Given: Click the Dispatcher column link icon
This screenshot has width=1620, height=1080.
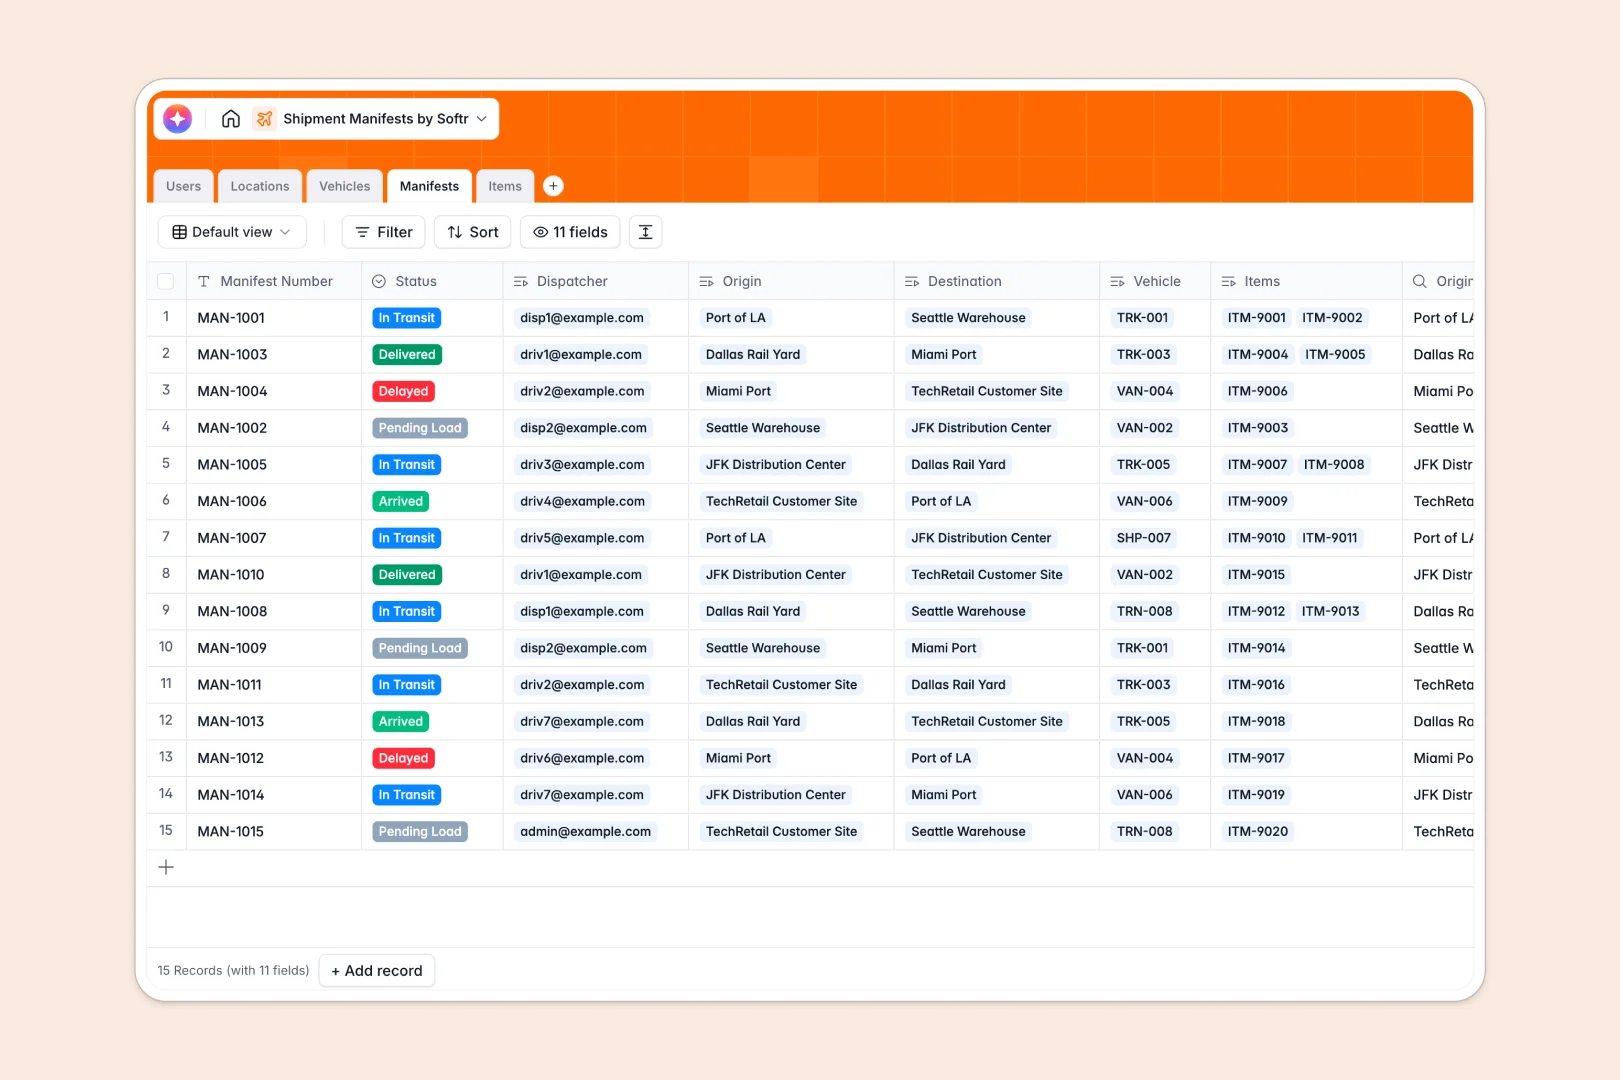Looking at the screenshot, I should pos(521,282).
